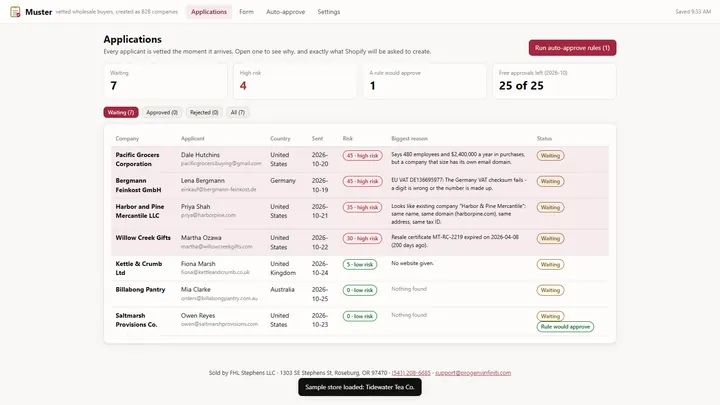The image size is (720, 405).
Task: Show All (7) applications
Action: 237,112
